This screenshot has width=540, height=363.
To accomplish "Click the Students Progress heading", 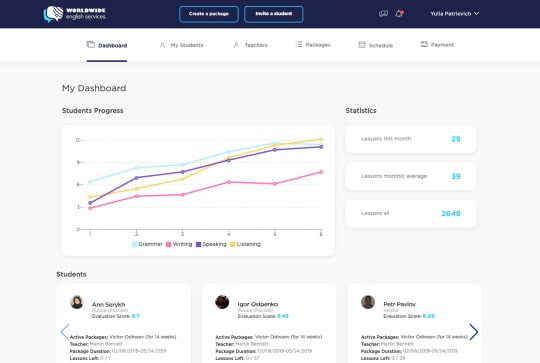I will [93, 111].
